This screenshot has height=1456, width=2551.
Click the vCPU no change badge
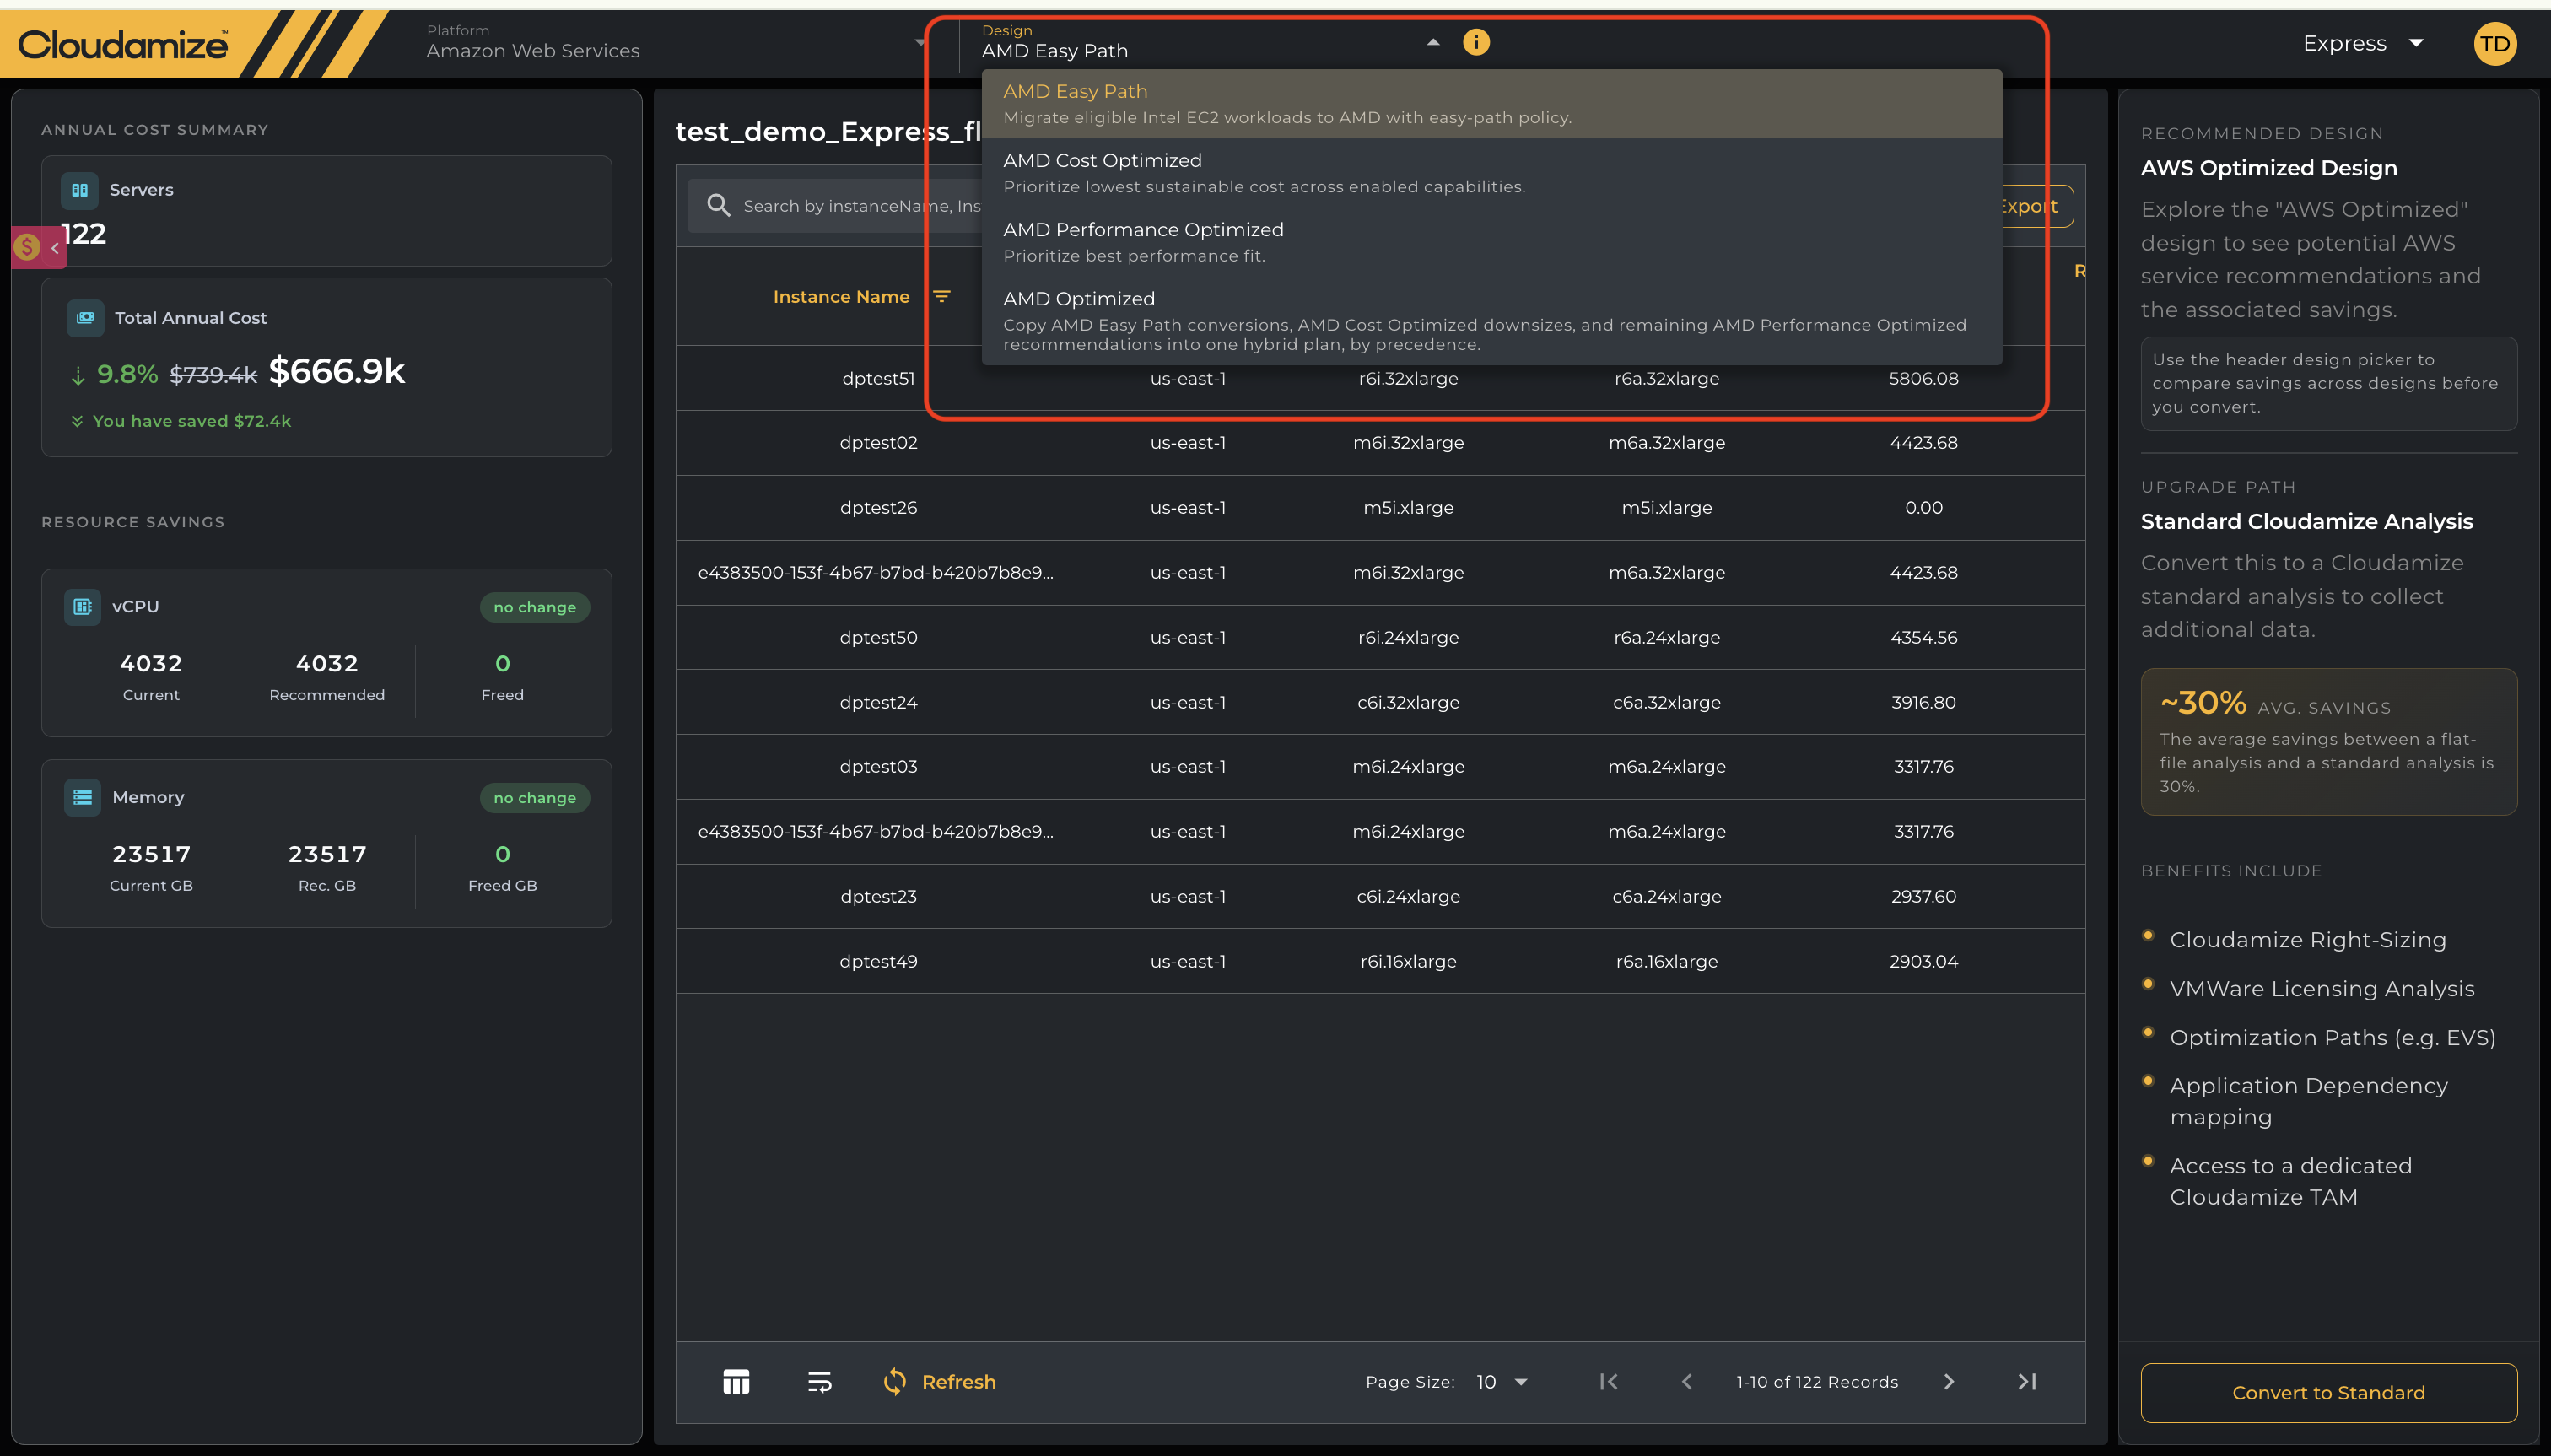534,607
